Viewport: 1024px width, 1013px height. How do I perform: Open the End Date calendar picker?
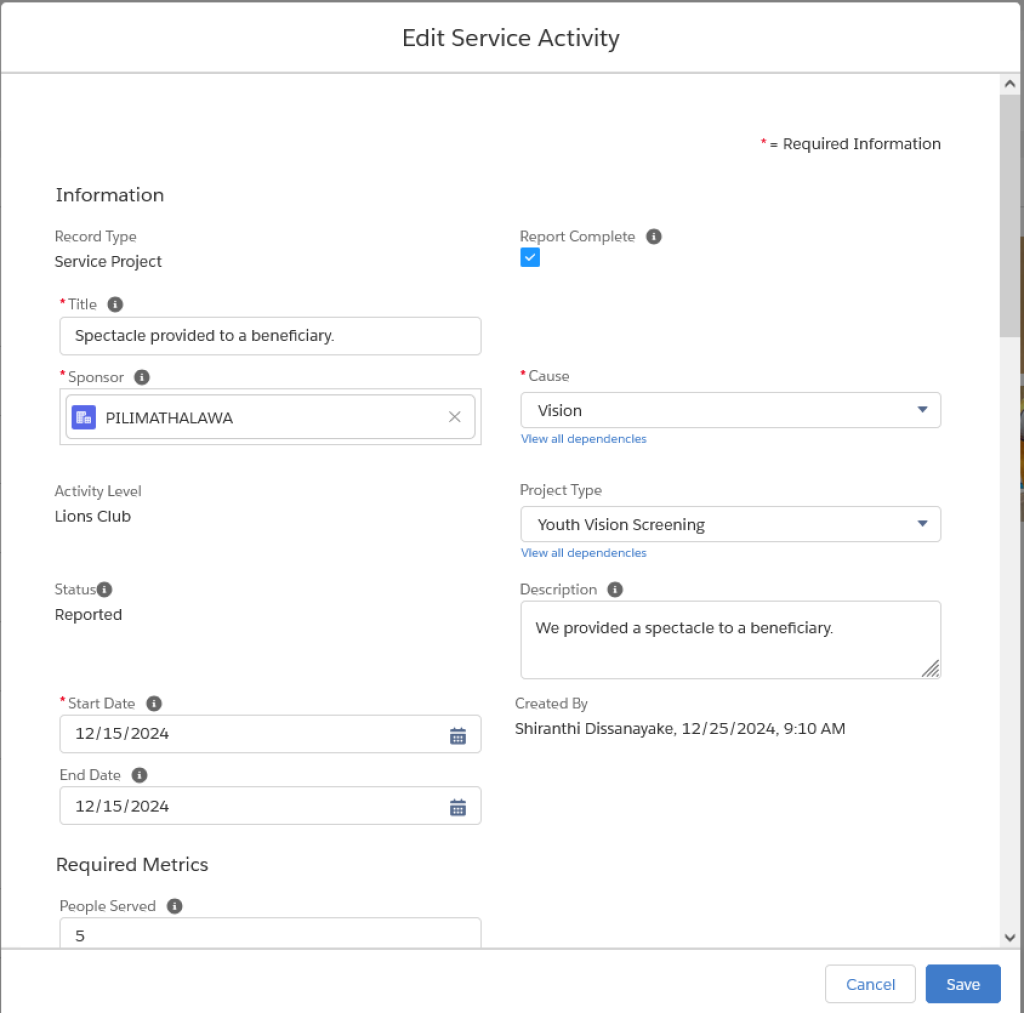click(x=458, y=808)
